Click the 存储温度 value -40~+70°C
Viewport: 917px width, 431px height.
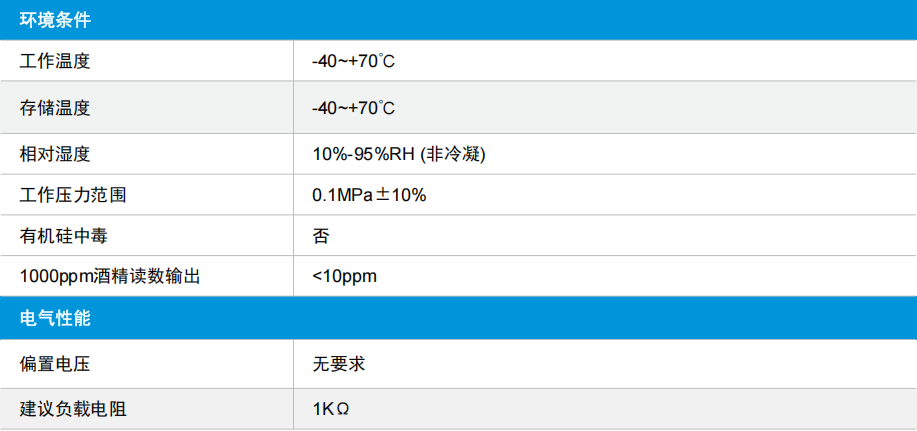(x=354, y=108)
